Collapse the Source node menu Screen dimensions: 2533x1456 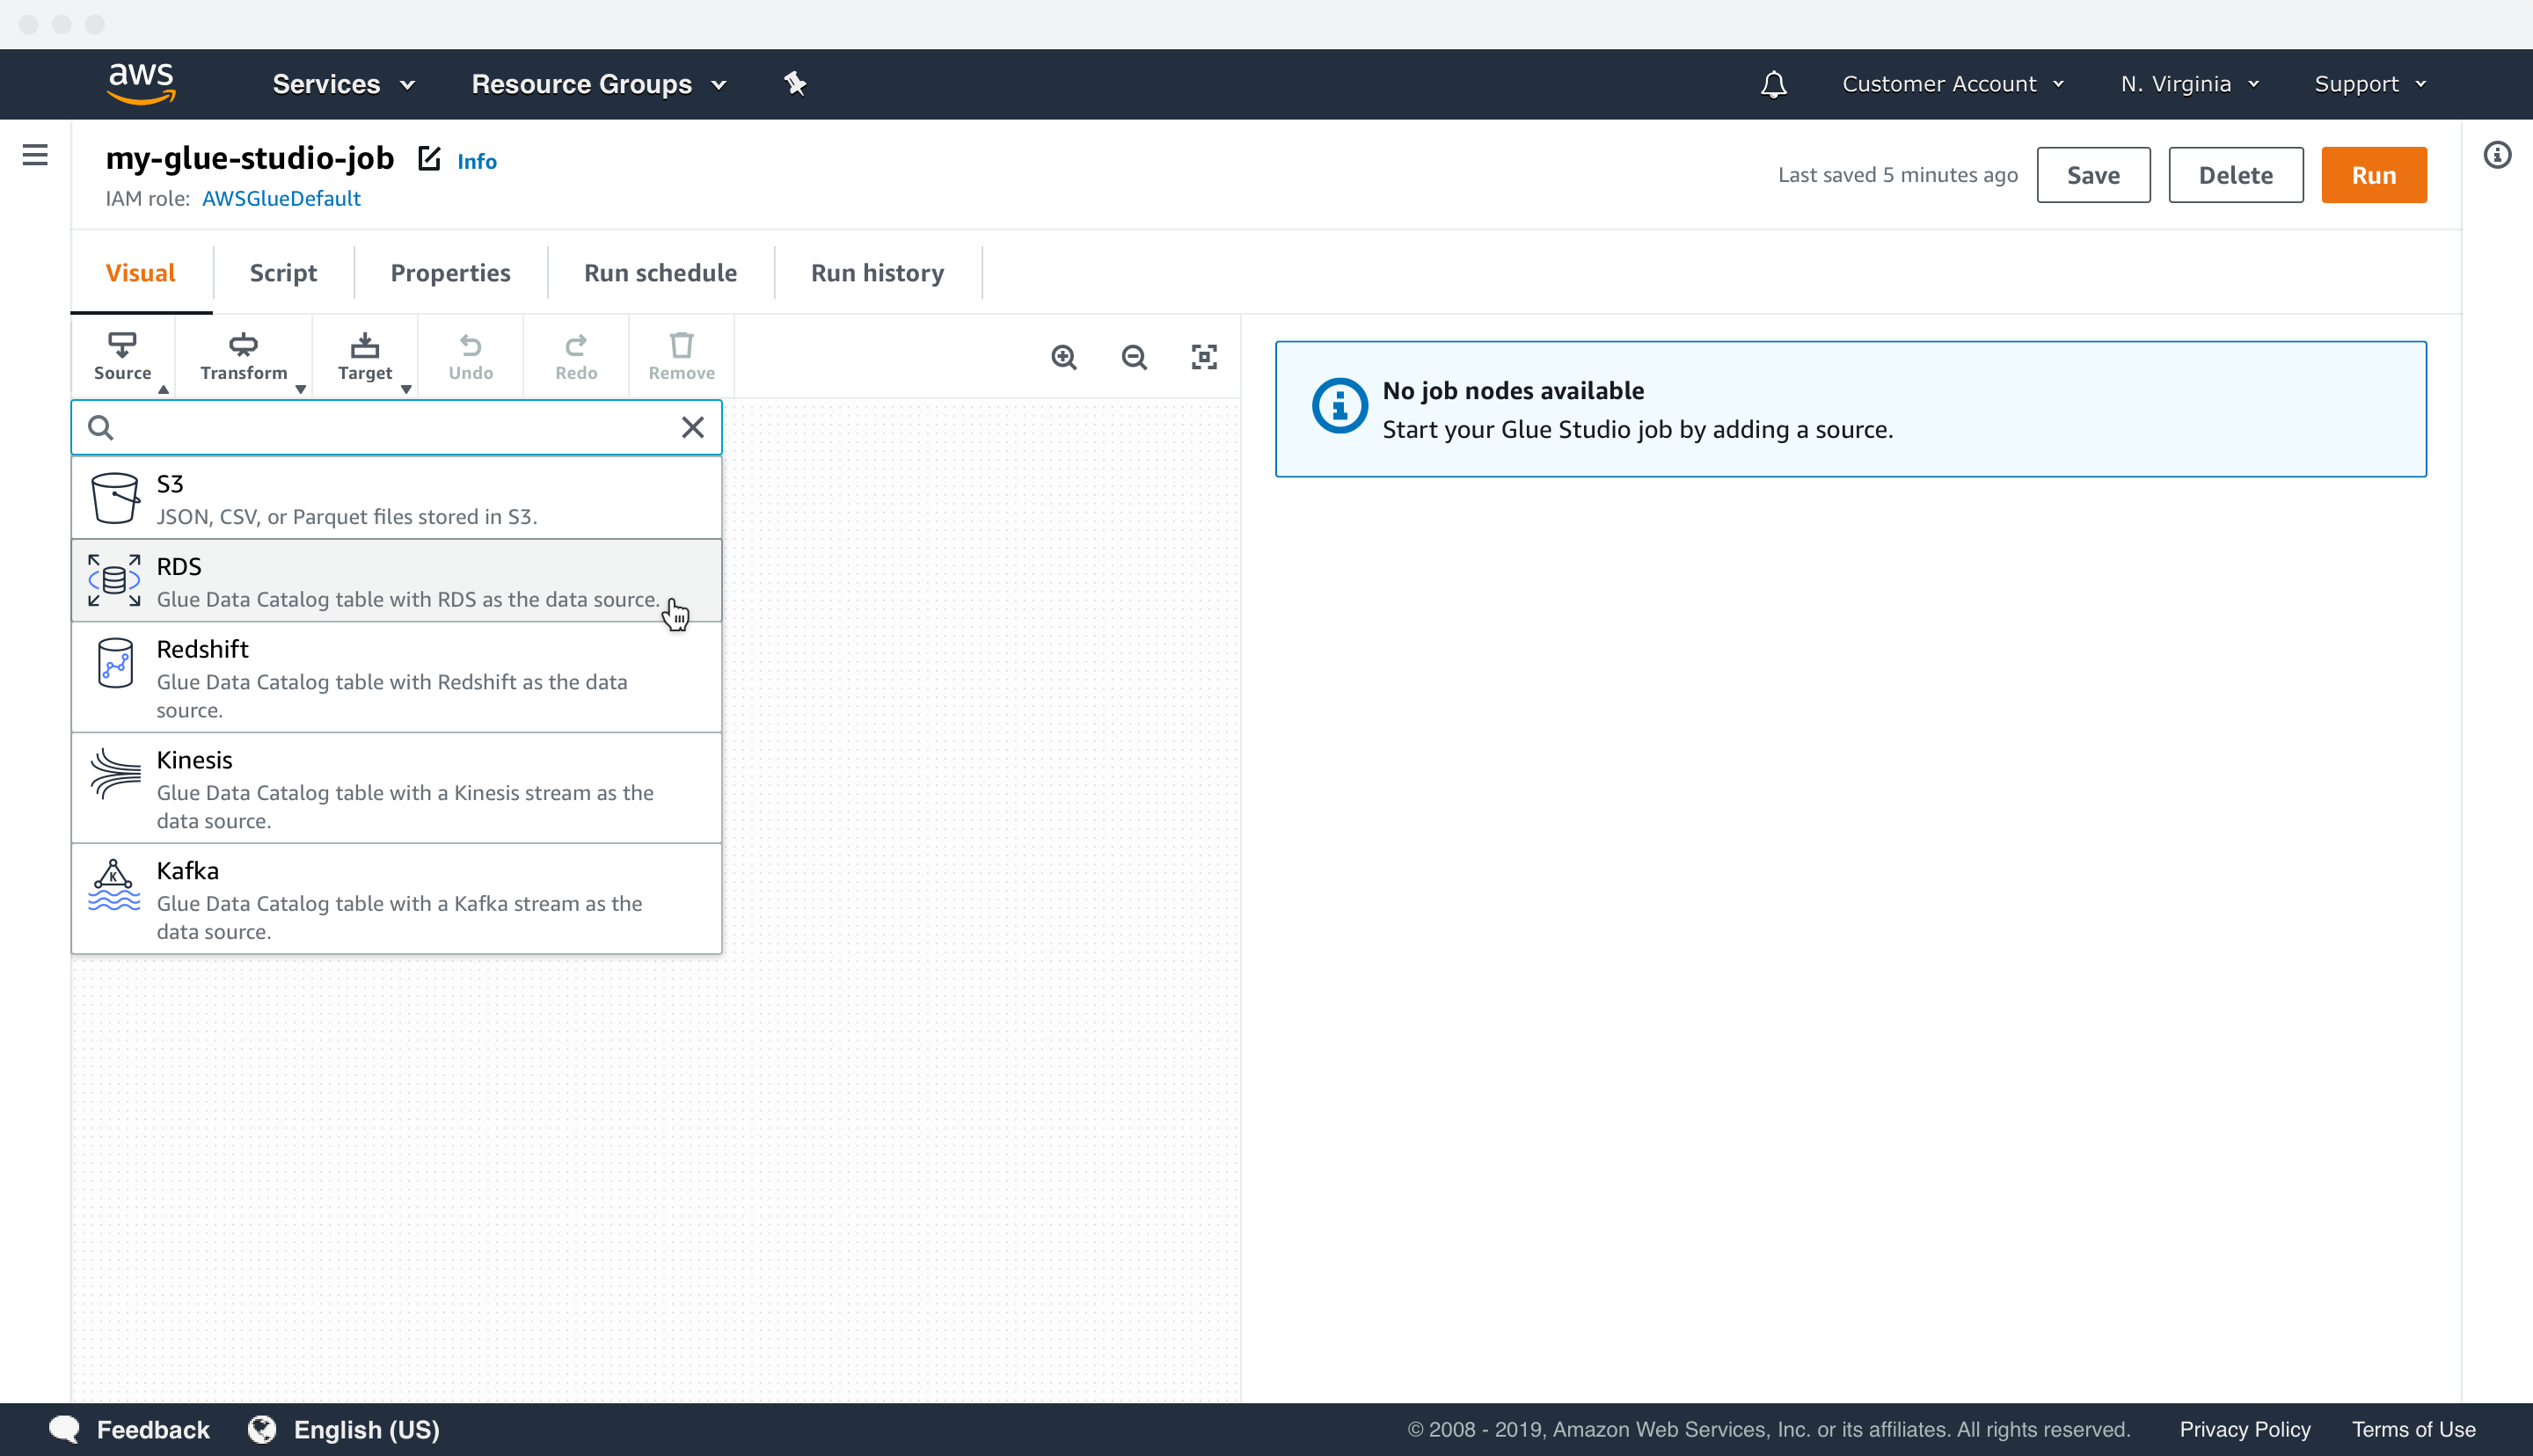(x=123, y=357)
